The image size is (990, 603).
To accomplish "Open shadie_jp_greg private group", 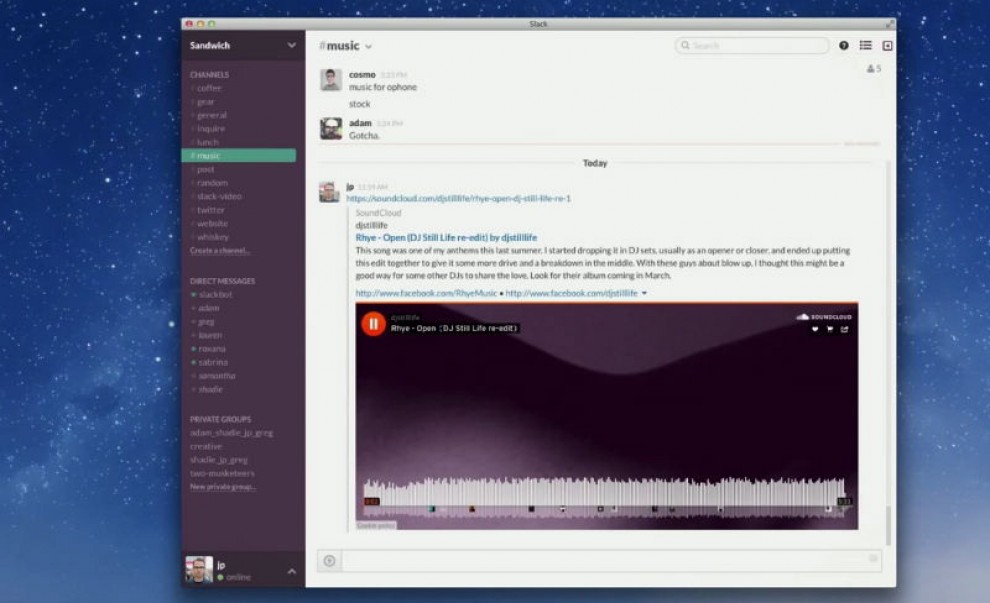I will (219, 460).
